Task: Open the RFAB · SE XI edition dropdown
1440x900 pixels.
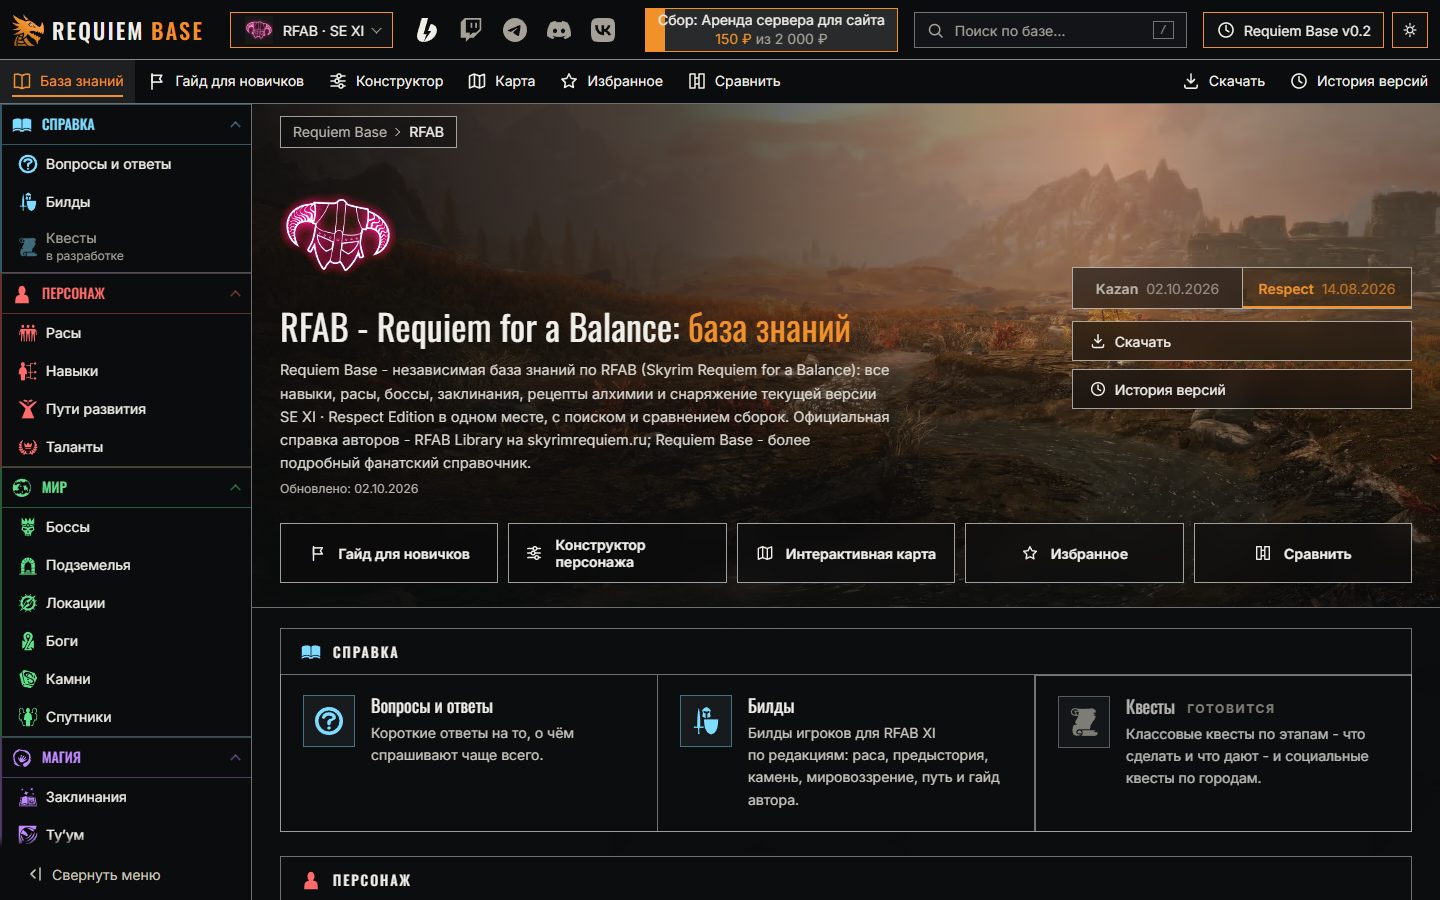Action: click(x=311, y=30)
